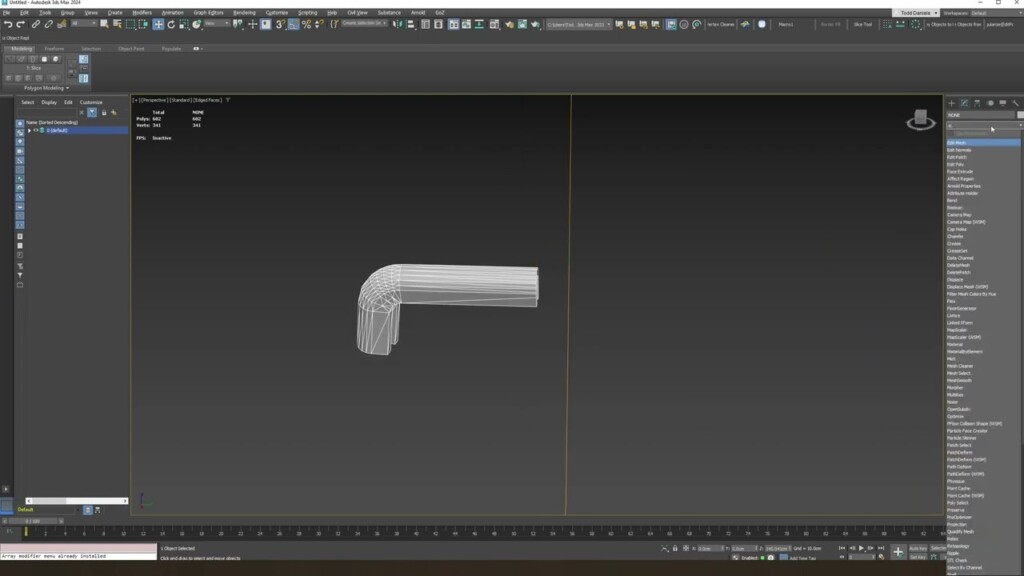
Task: Switch to the Create command panel
Action: click(951, 103)
